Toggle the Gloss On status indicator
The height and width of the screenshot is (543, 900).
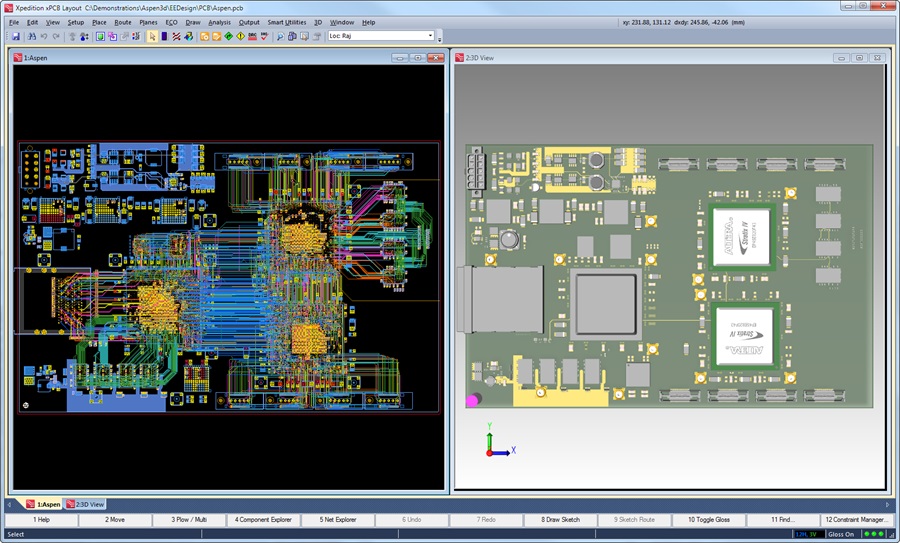click(x=841, y=534)
